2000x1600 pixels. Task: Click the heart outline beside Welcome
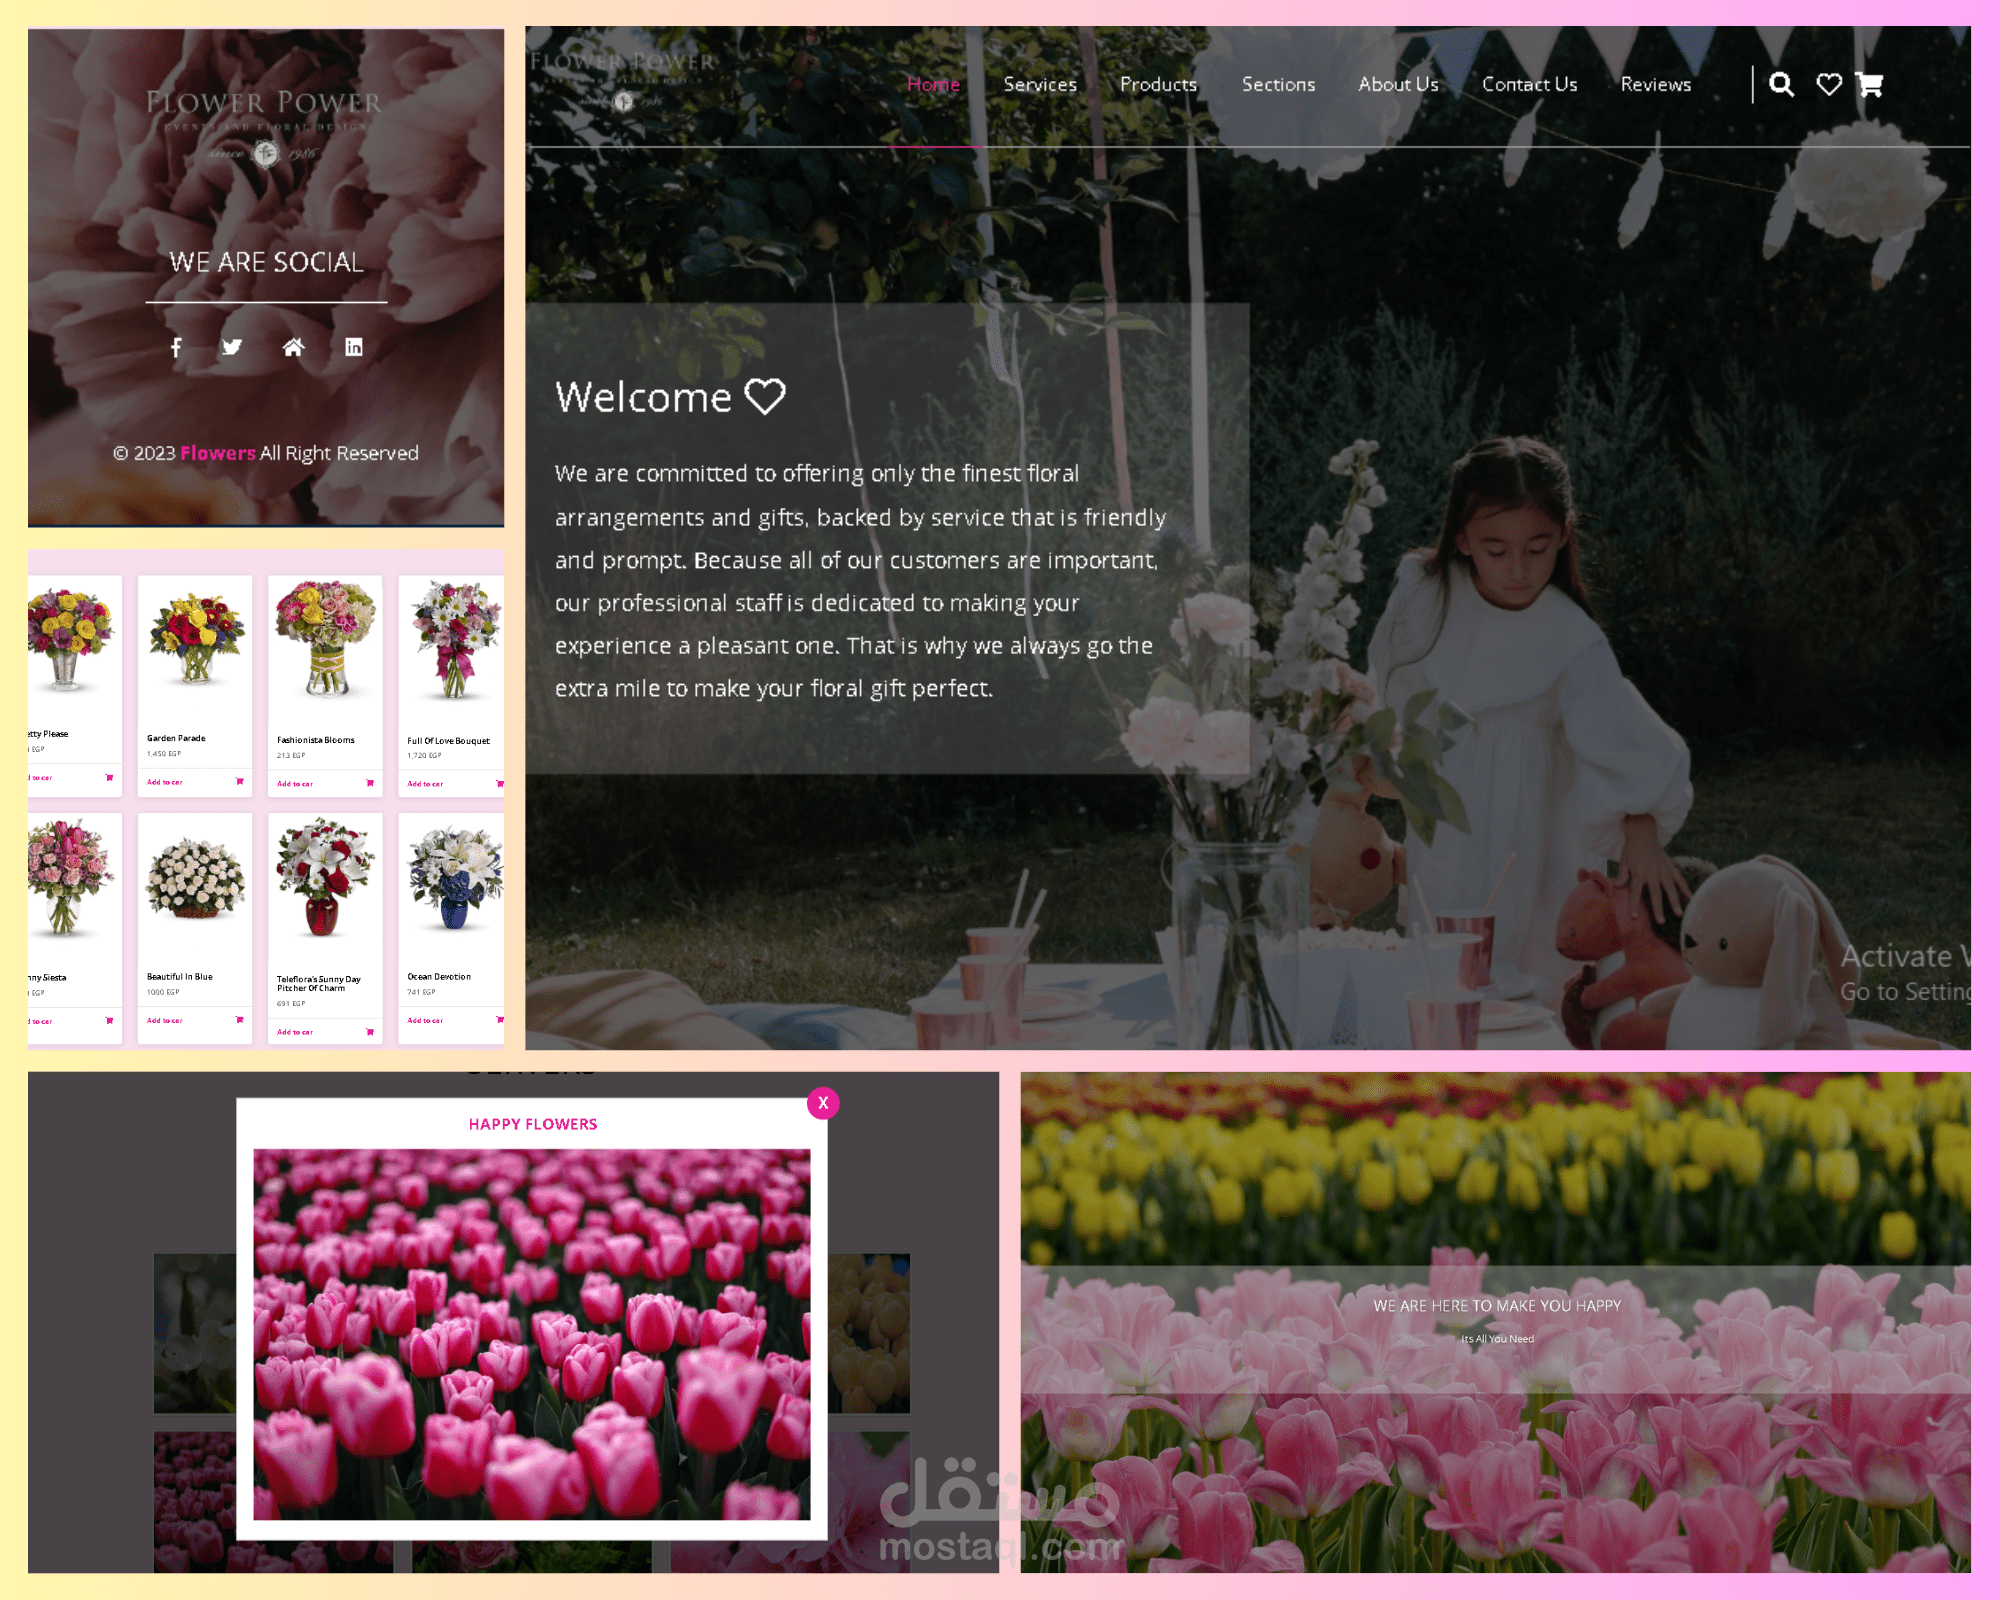point(765,396)
